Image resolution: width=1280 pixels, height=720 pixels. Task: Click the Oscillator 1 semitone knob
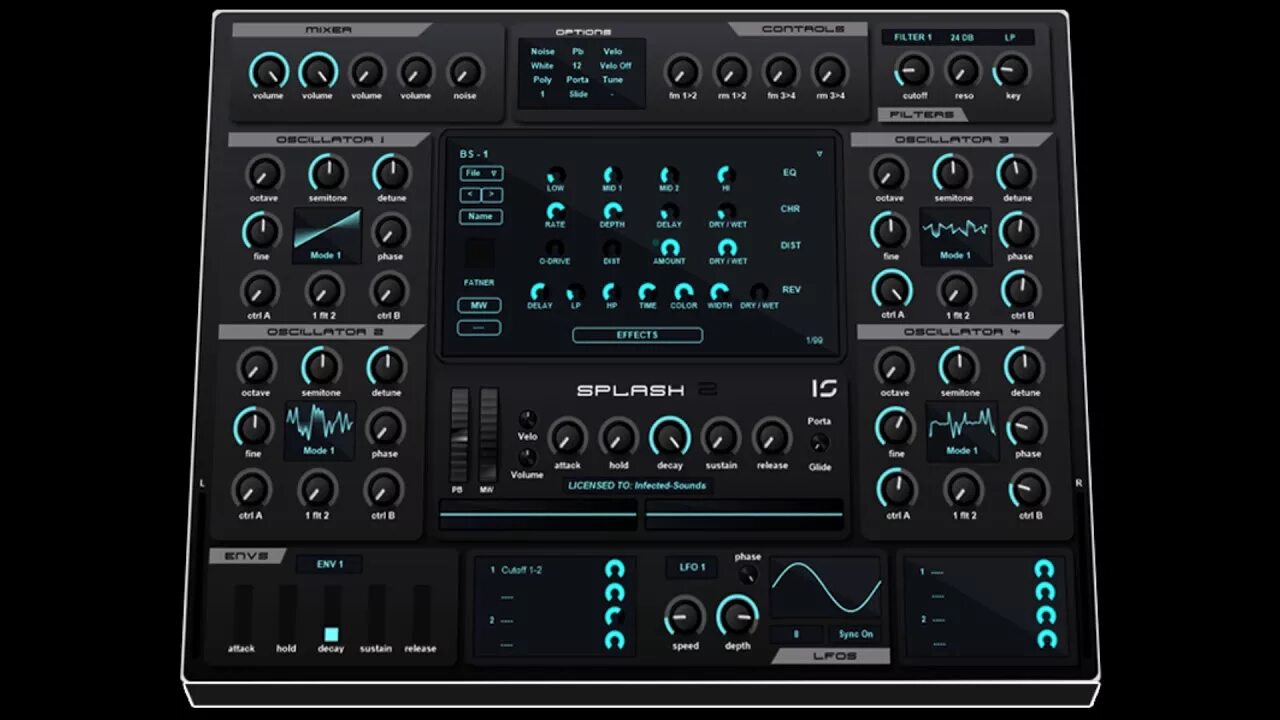pyautogui.click(x=327, y=173)
